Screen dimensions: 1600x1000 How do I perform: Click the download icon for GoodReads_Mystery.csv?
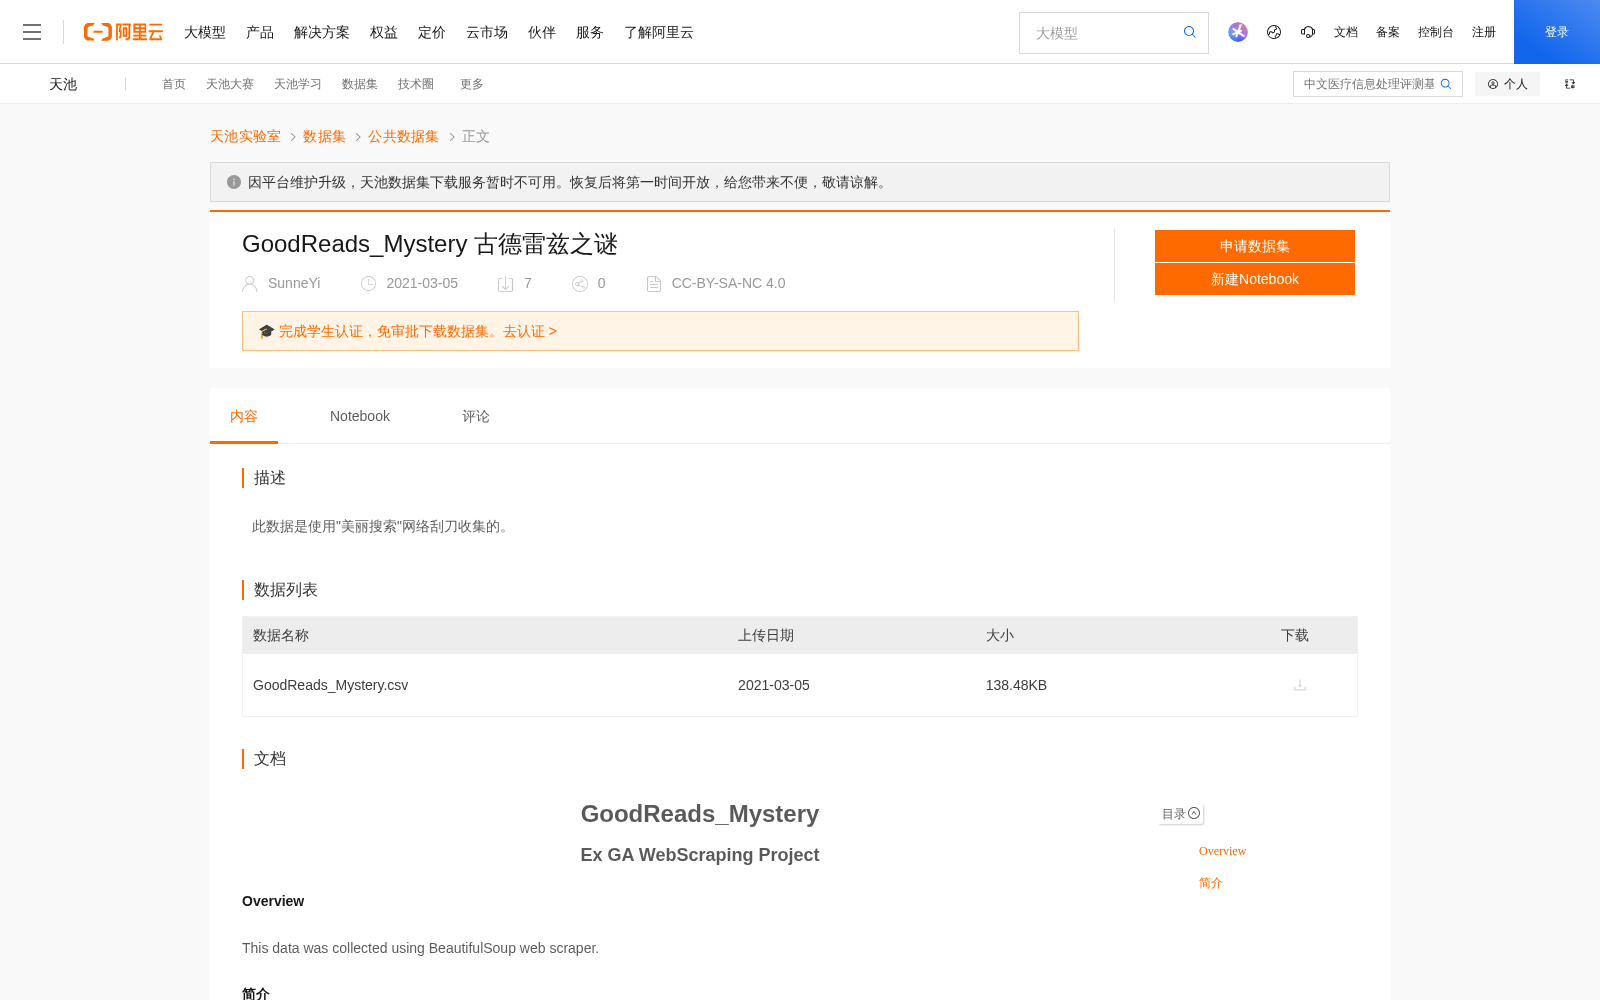[x=1300, y=685]
